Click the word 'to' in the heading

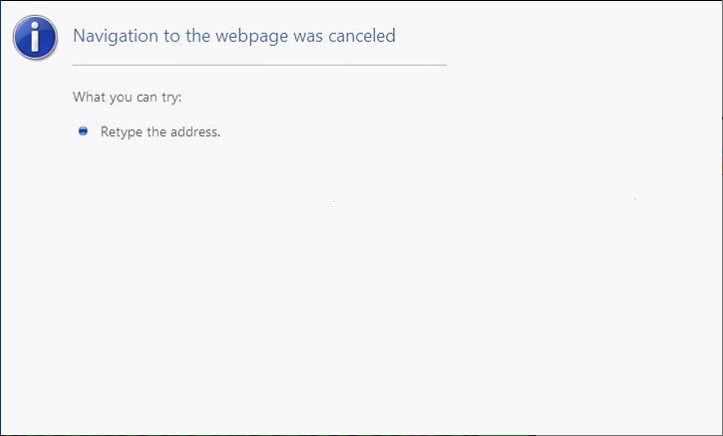coord(172,36)
